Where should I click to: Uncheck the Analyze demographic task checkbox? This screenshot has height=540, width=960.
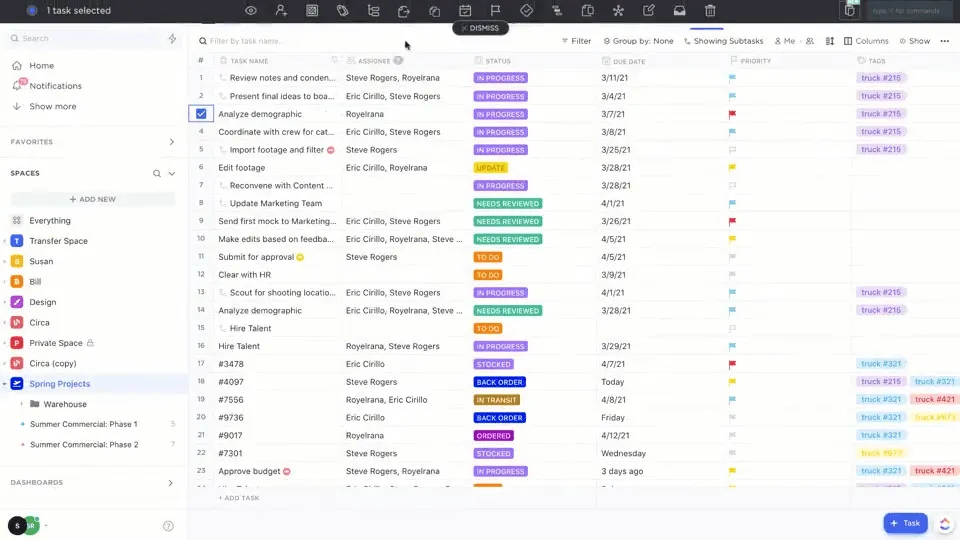click(x=201, y=114)
